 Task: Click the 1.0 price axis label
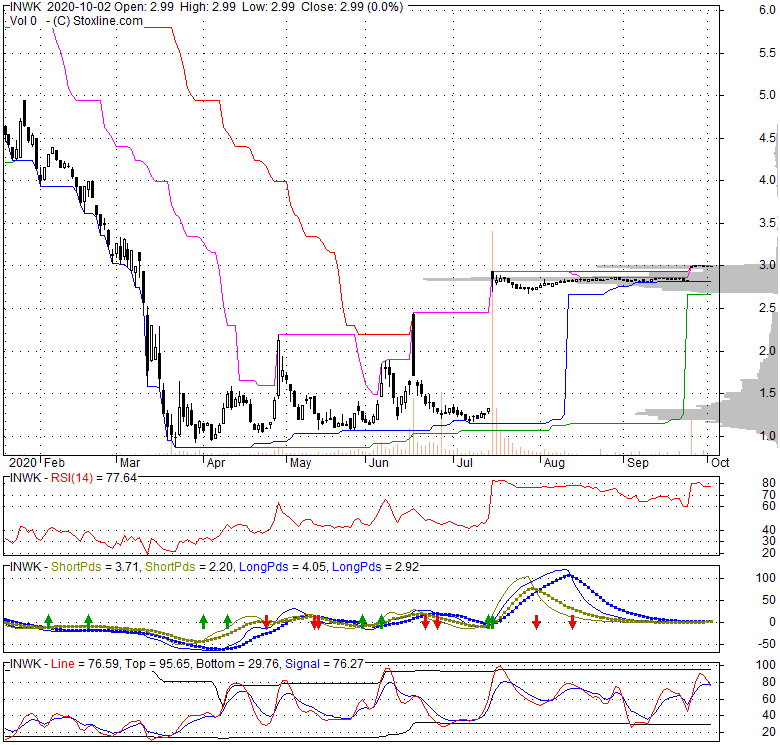click(x=768, y=436)
